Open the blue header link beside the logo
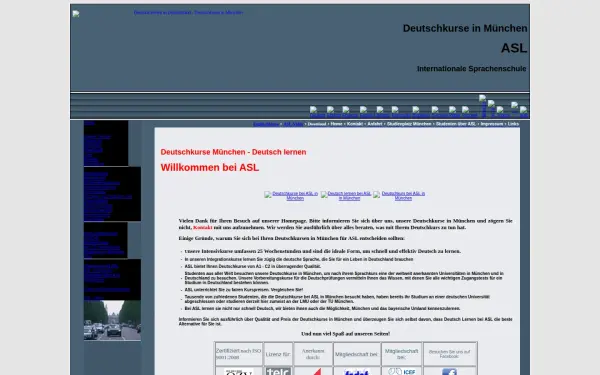The width and height of the screenshot is (600, 375). [x=188, y=13]
